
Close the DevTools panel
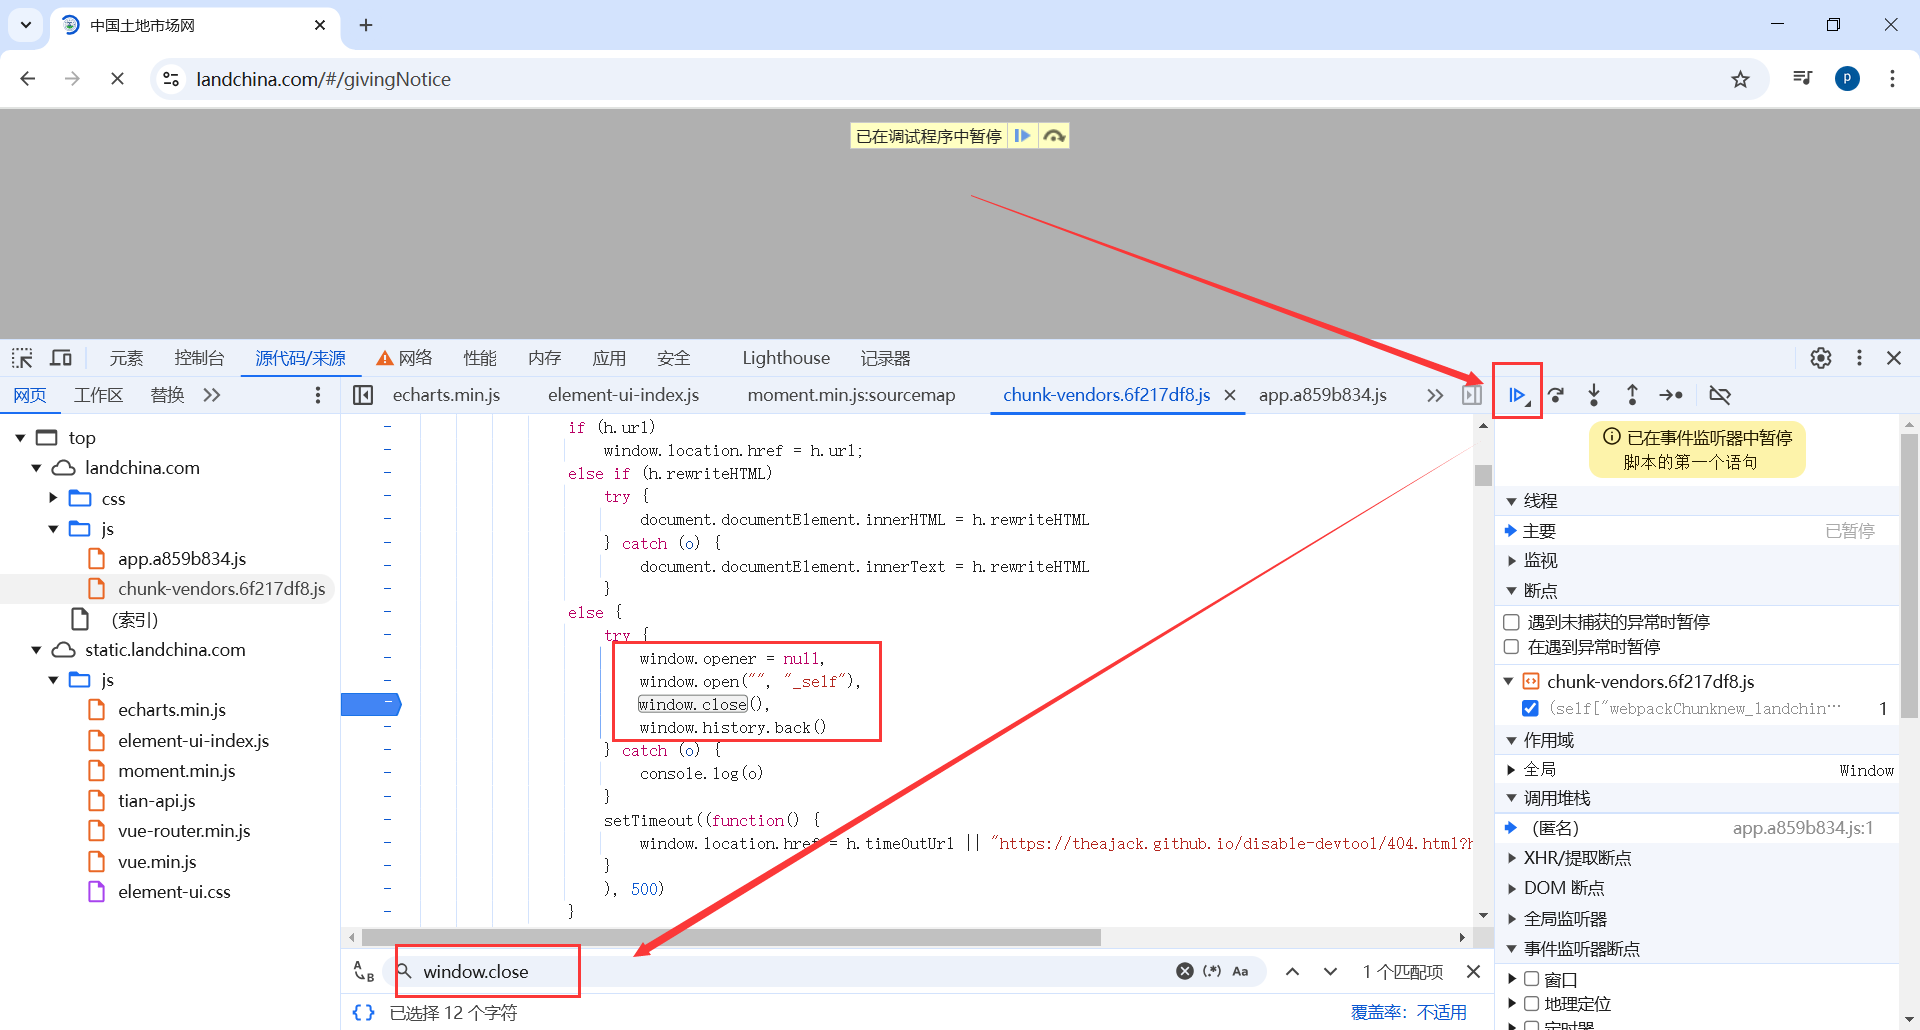[x=1894, y=358]
